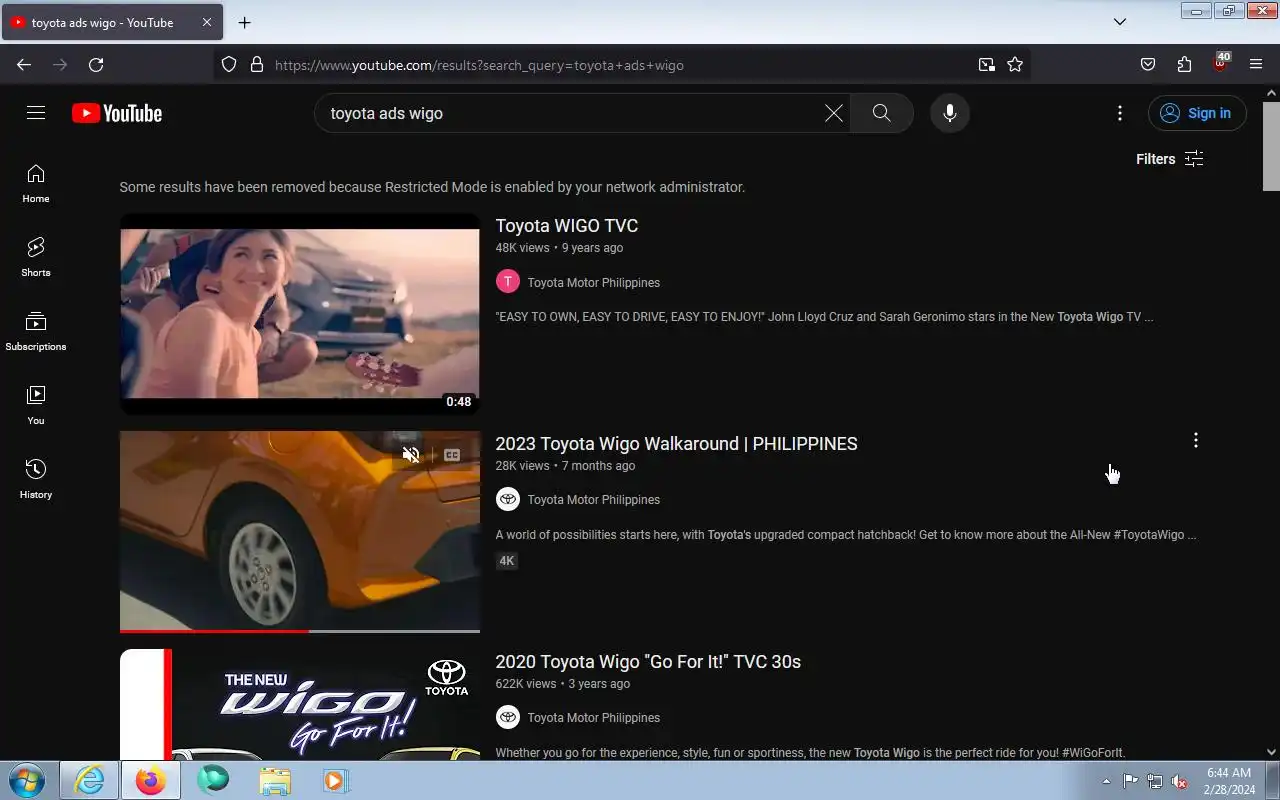Open the uBlock extension with badge 40
The image size is (1280, 800).
(x=1220, y=63)
